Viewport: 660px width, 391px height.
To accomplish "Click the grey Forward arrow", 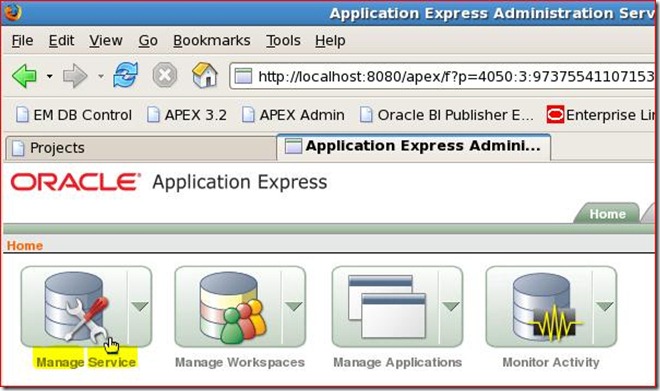I will (75, 76).
